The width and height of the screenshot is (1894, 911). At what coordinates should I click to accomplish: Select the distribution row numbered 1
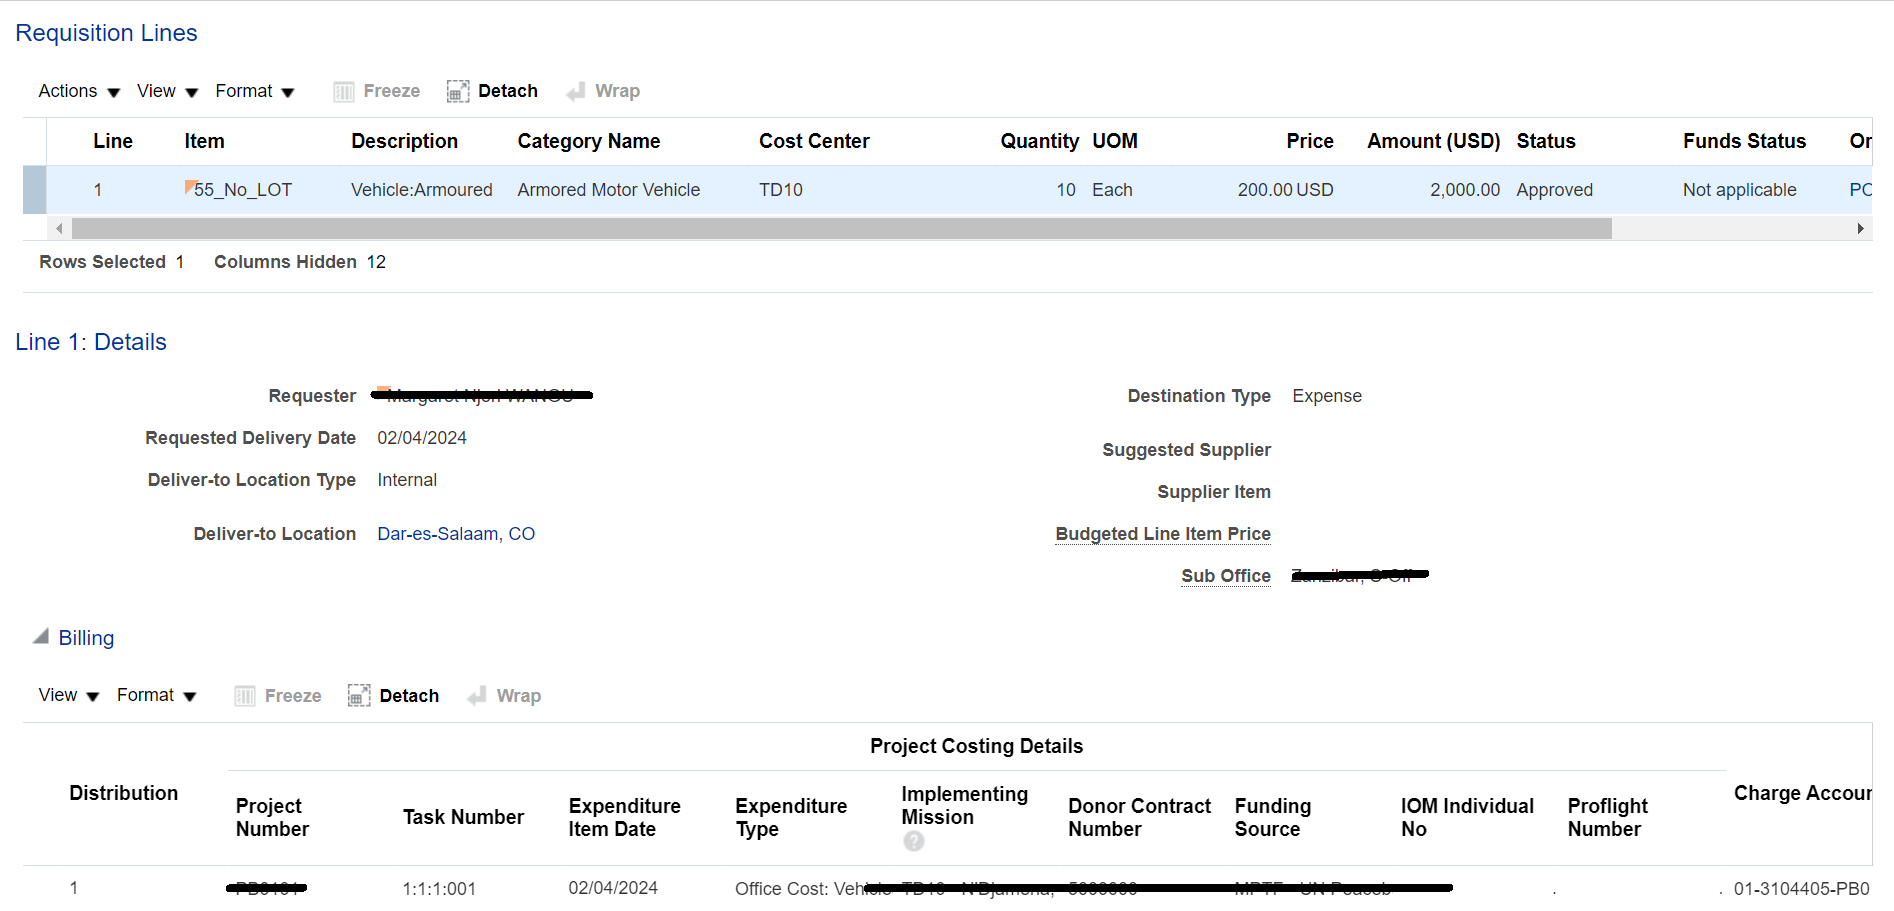(74, 888)
